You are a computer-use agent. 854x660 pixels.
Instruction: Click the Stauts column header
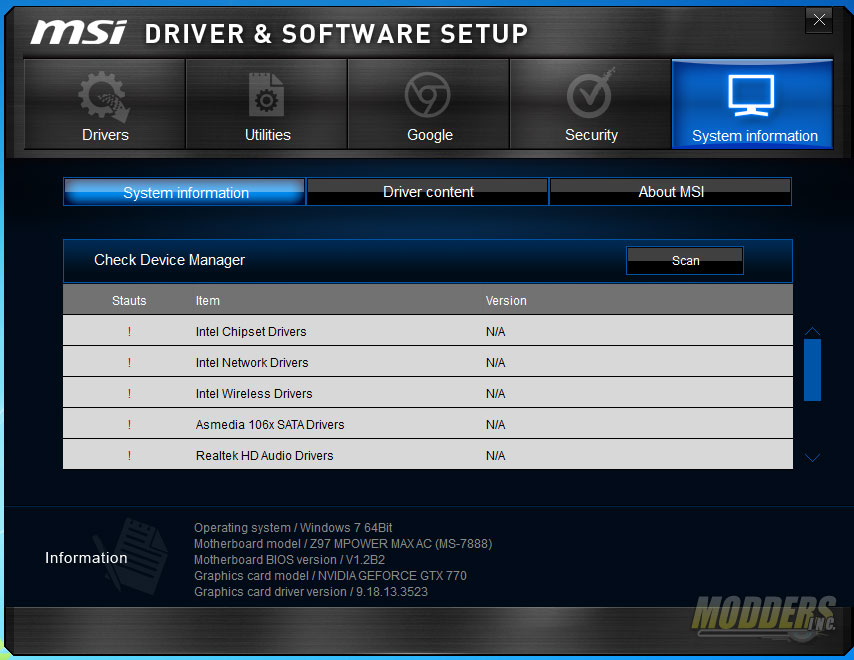[129, 301]
